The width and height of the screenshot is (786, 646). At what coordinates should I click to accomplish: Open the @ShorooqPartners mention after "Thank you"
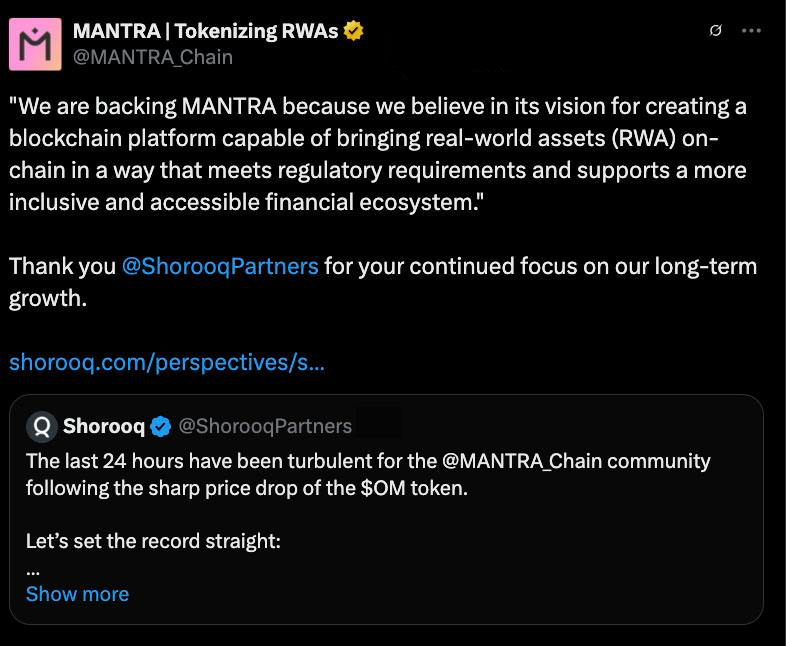pos(220,267)
